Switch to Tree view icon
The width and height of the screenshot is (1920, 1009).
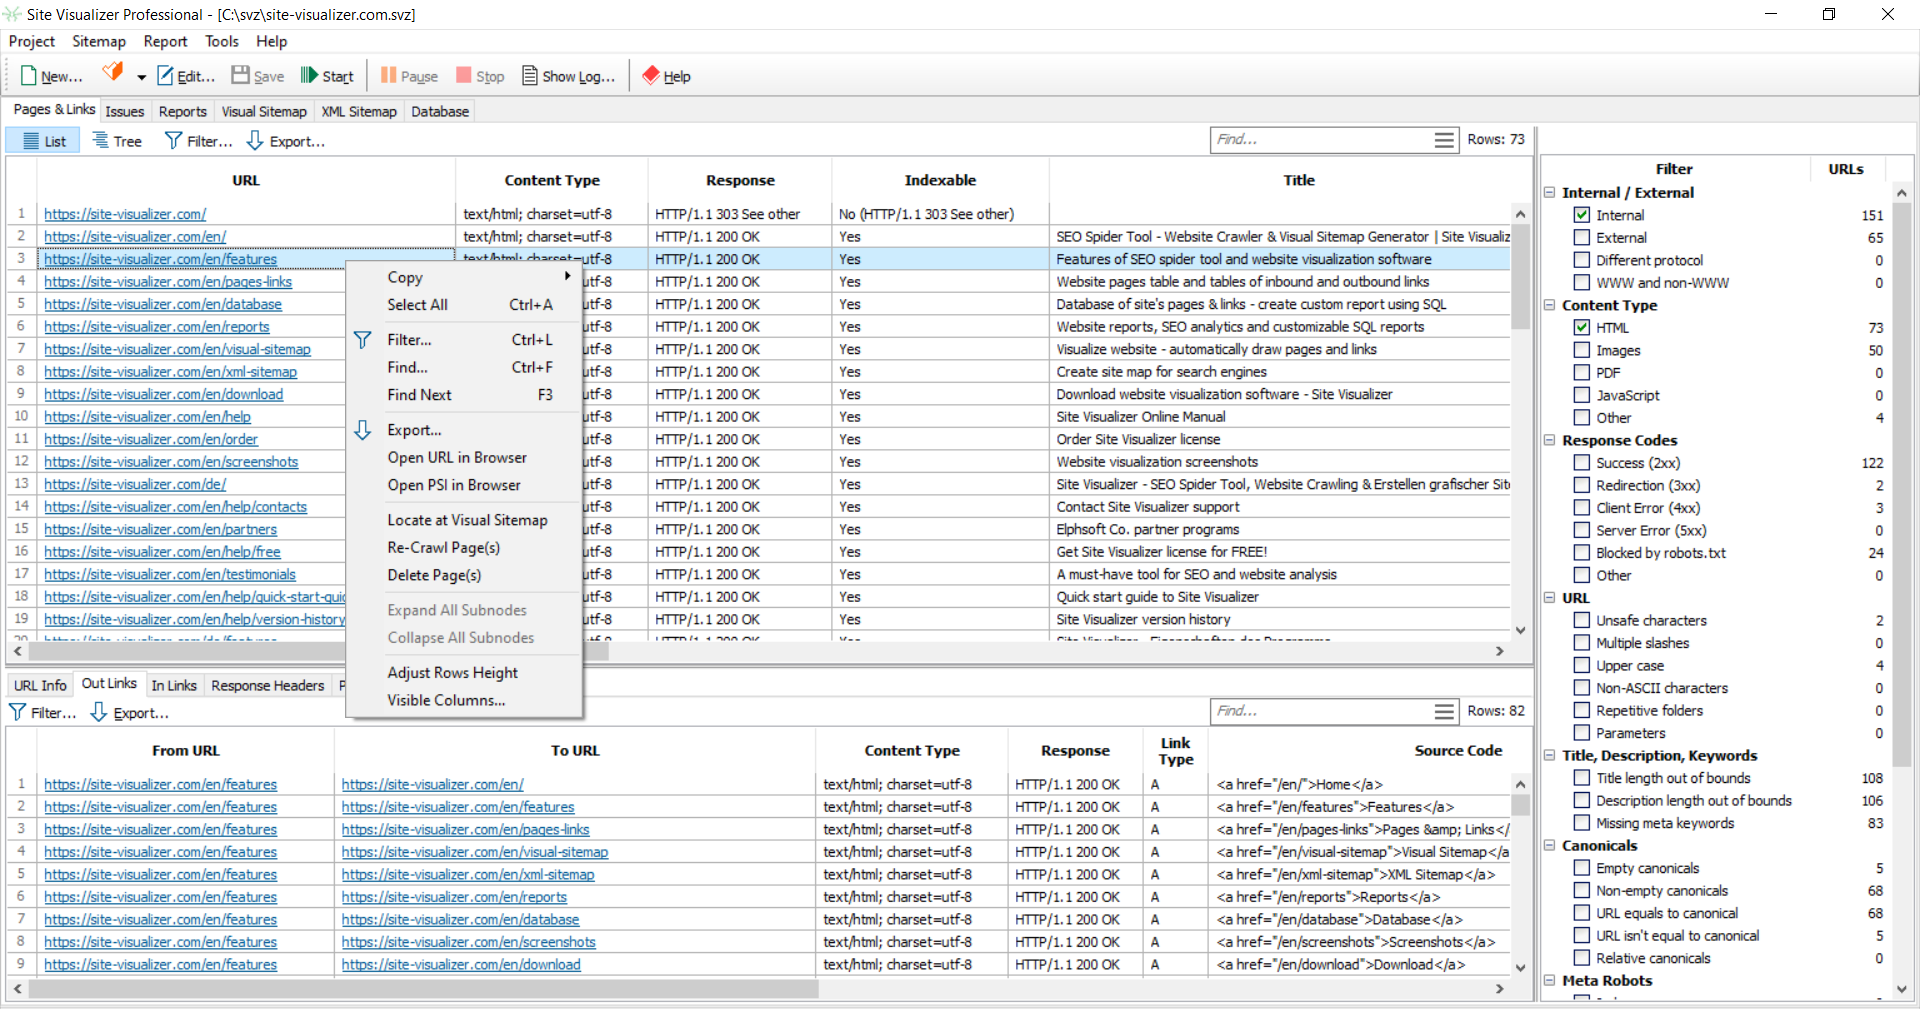pos(101,141)
